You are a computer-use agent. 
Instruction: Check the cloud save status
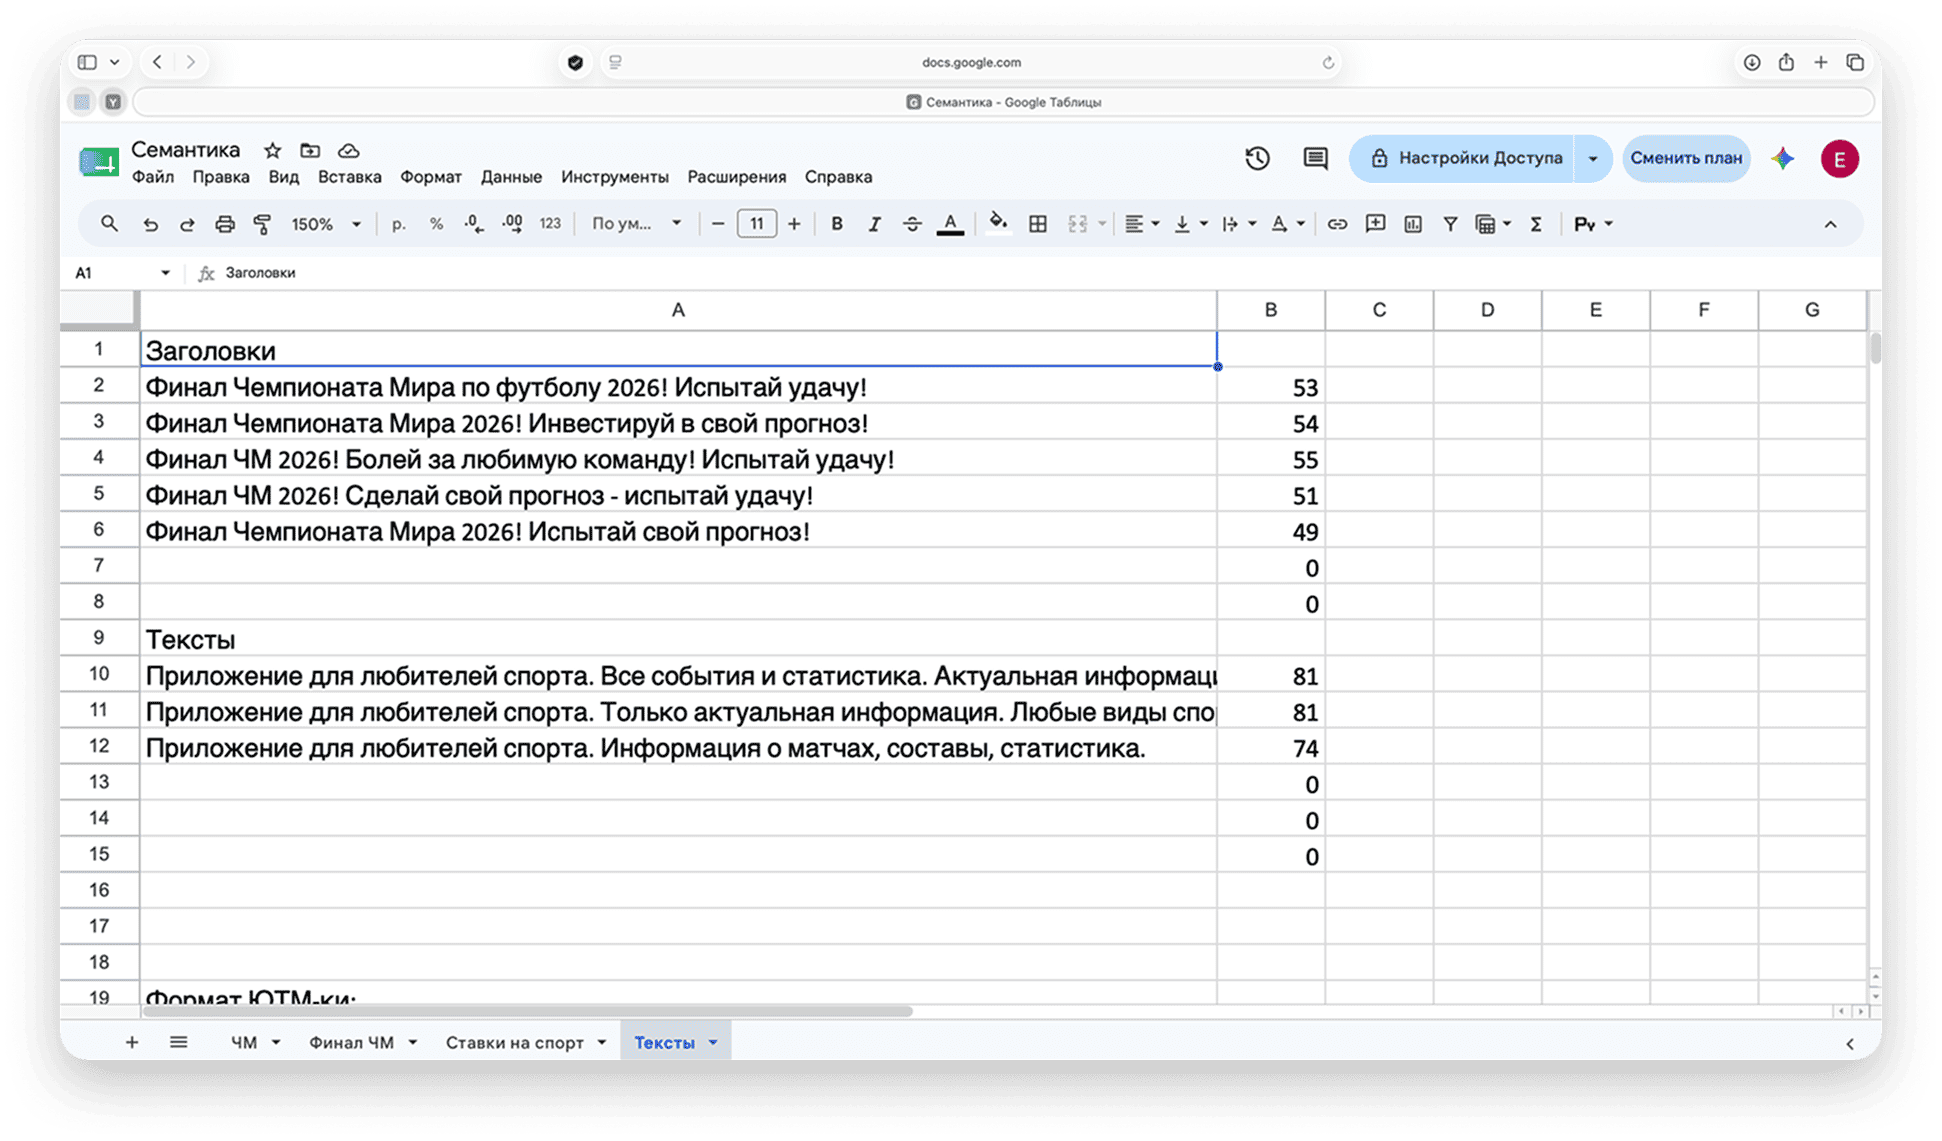[348, 150]
